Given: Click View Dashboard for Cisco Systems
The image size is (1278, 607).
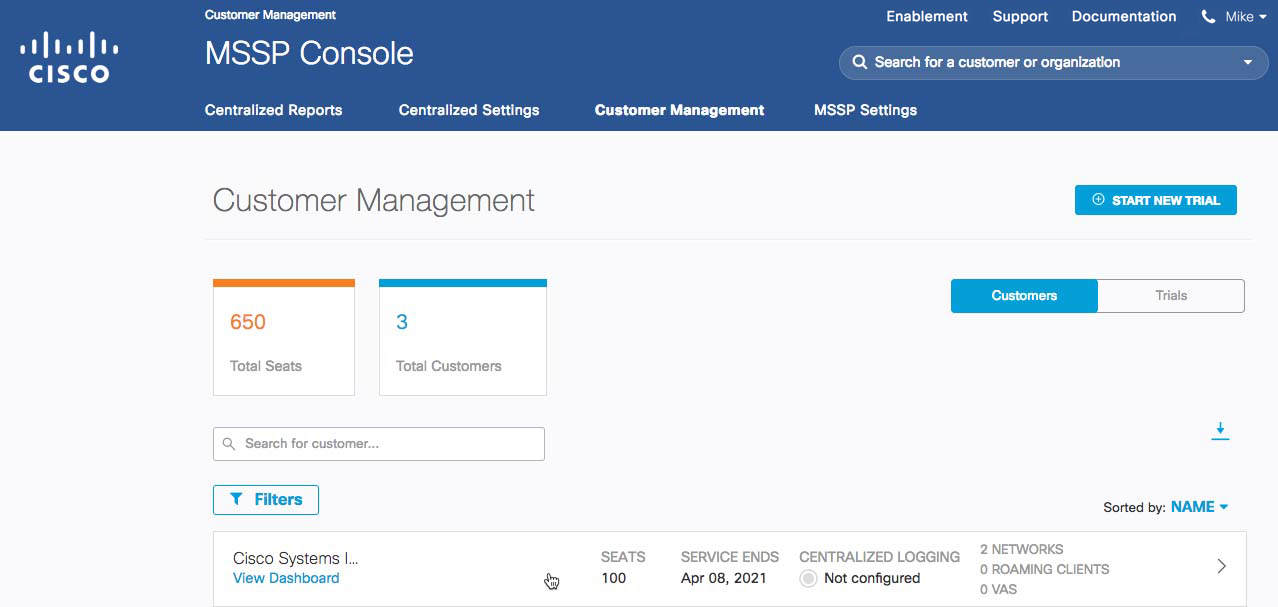Looking at the screenshot, I should pyautogui.click(x=286, y=578).
